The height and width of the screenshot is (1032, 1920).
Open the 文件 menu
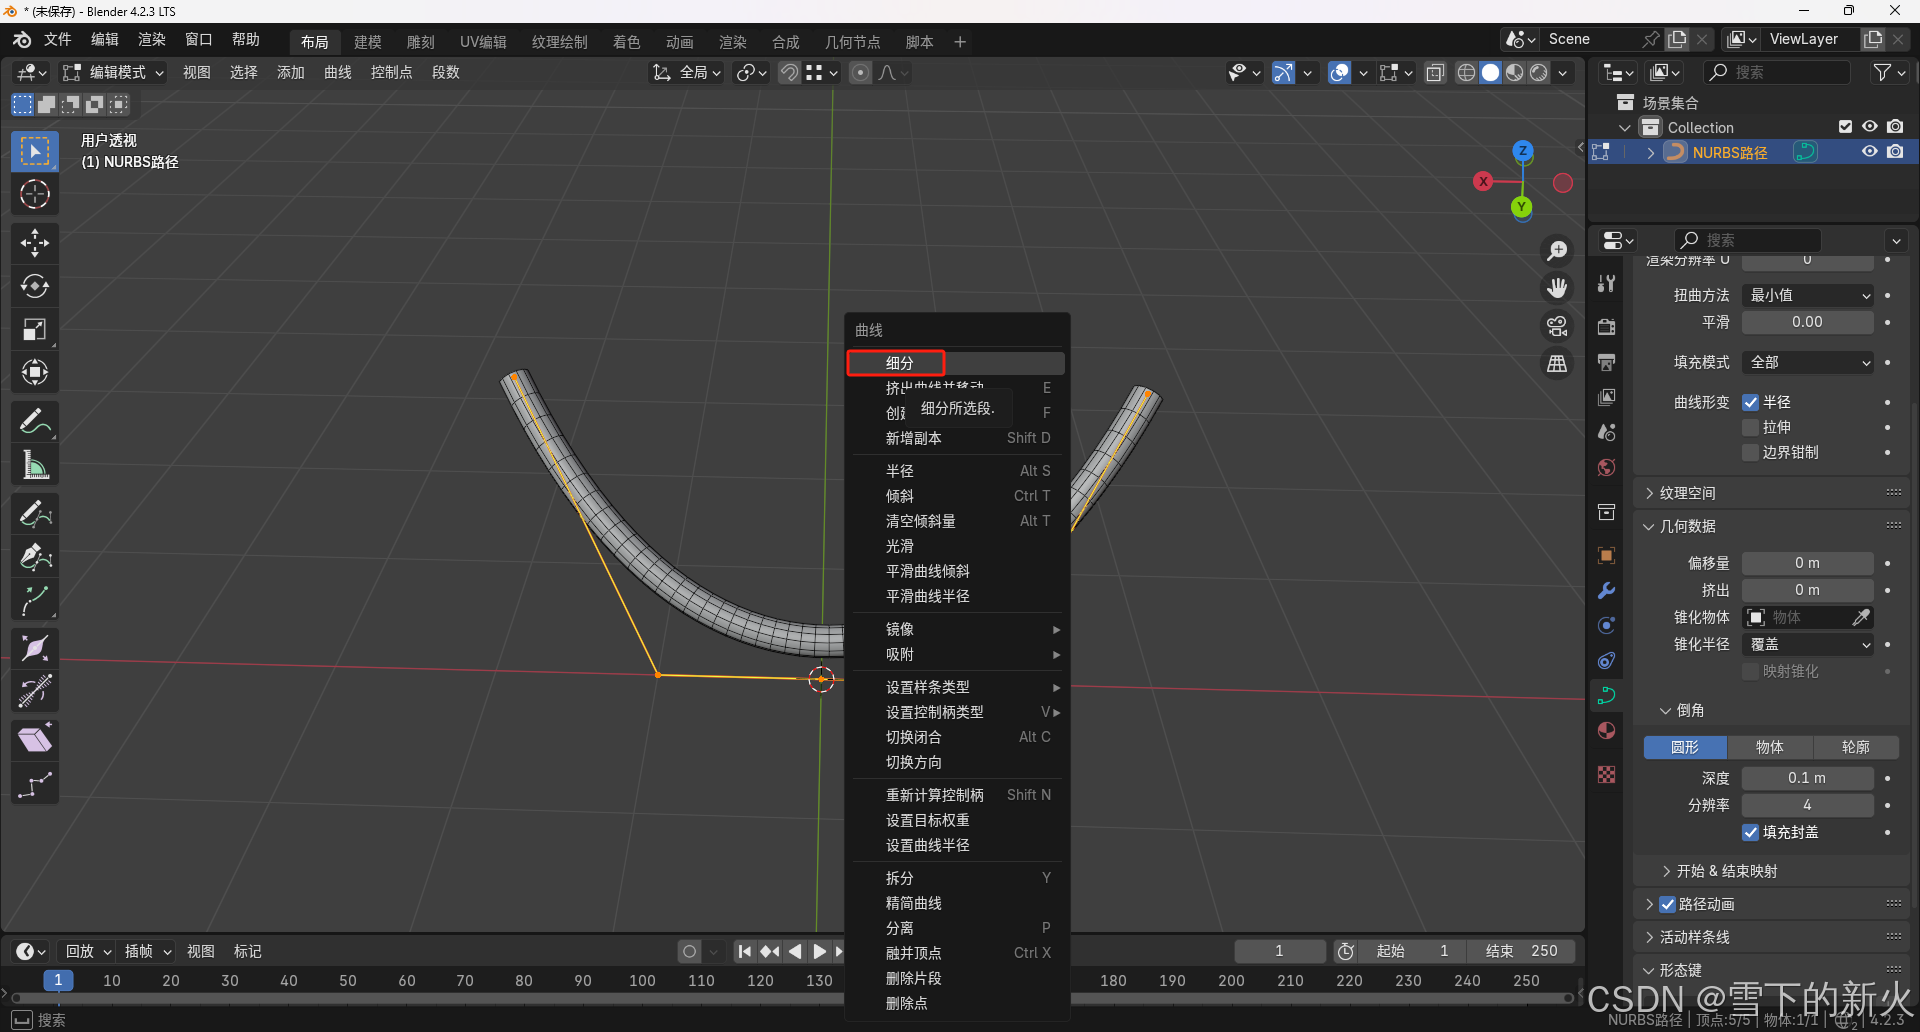click(58, 39)
